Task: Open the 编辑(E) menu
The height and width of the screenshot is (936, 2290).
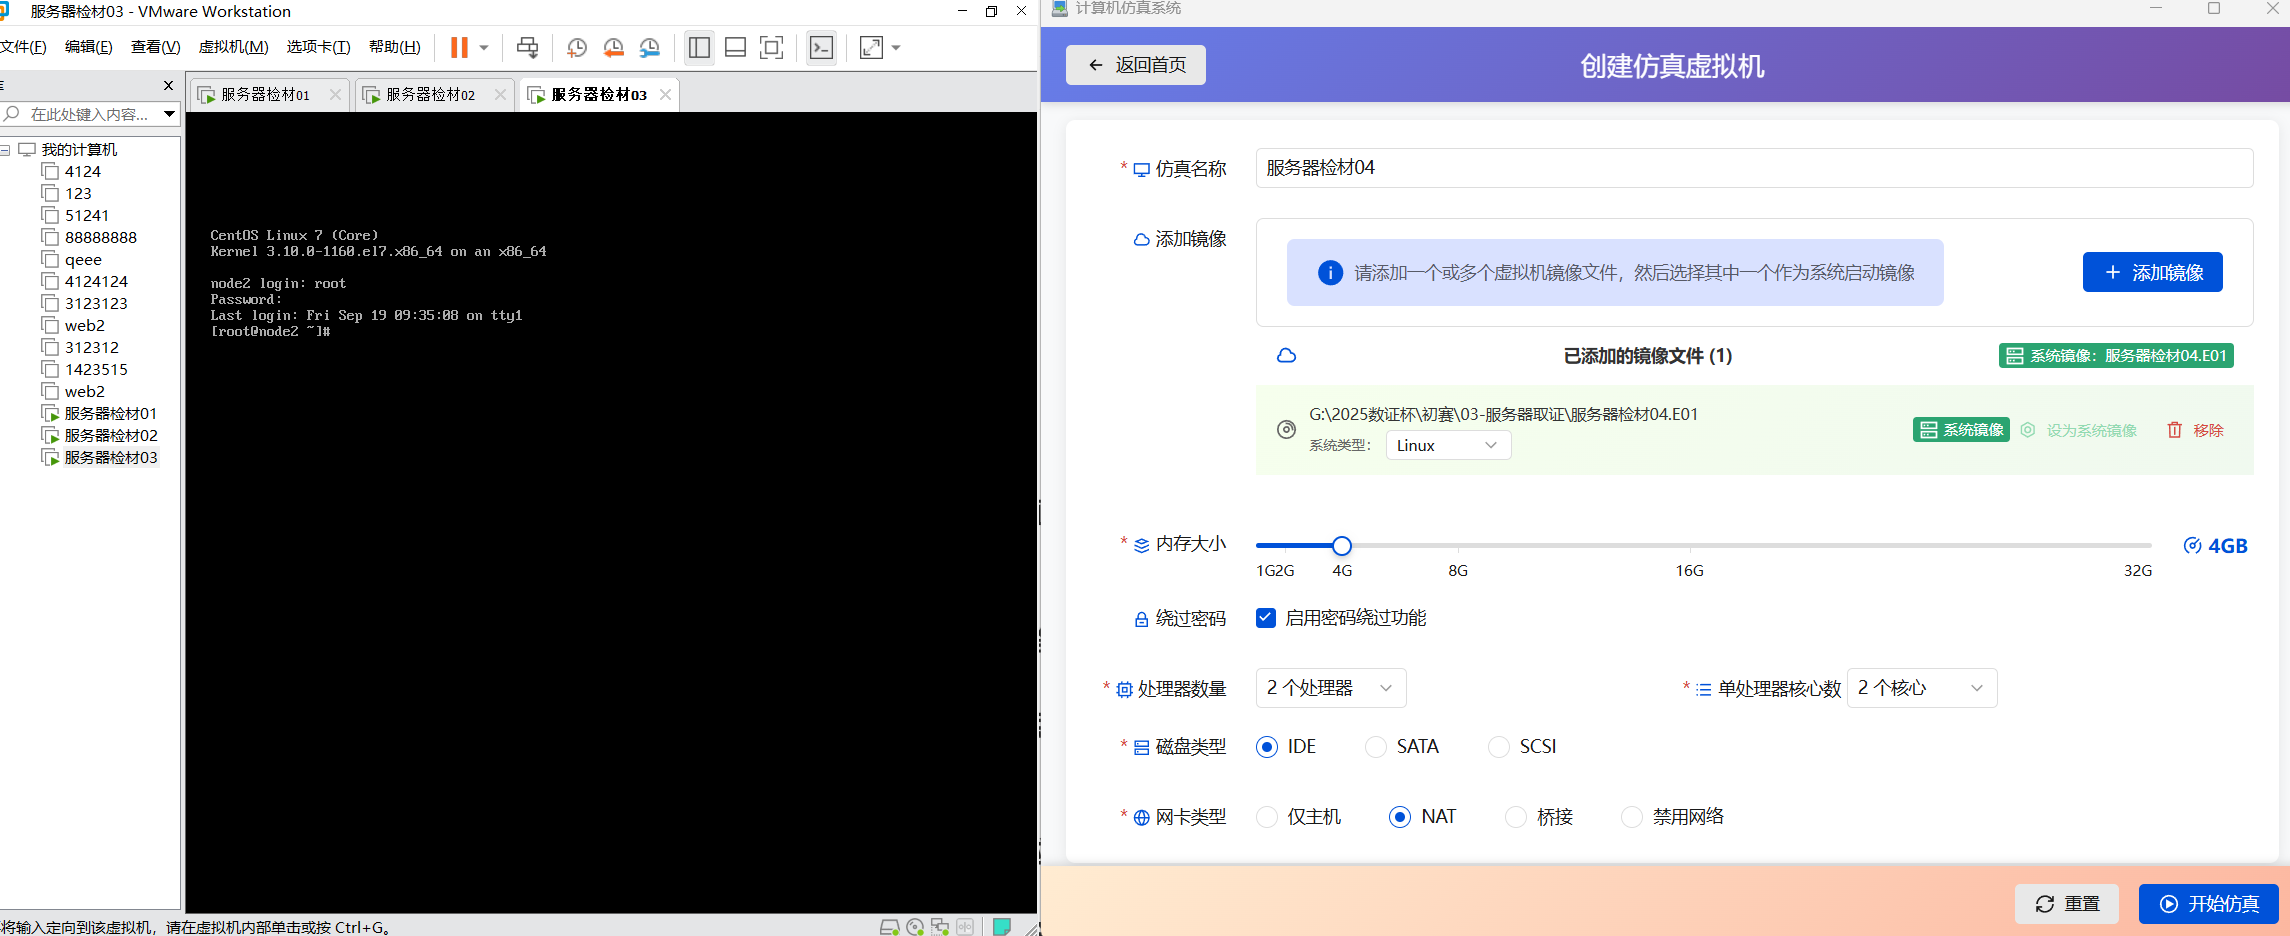Action: tap(88, 47)
